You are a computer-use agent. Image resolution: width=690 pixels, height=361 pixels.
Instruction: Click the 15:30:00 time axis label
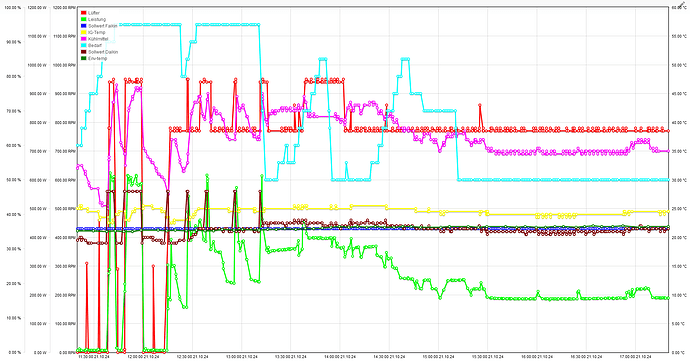point(488,357)
